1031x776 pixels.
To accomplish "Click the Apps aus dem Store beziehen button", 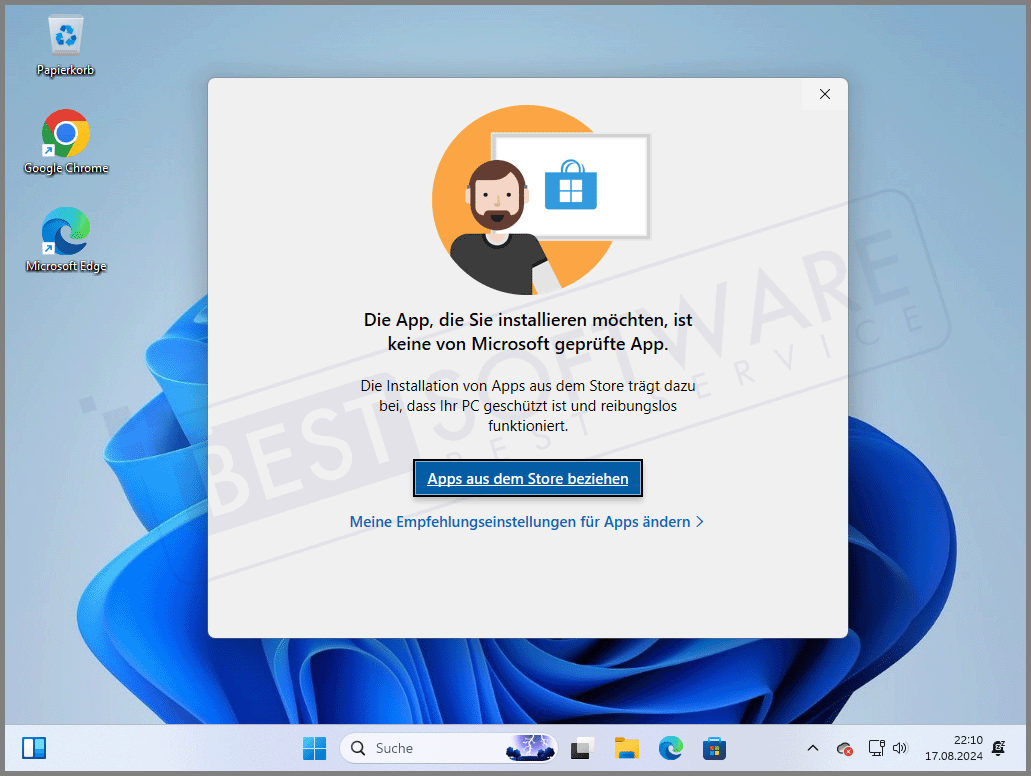I will (527, 478).
